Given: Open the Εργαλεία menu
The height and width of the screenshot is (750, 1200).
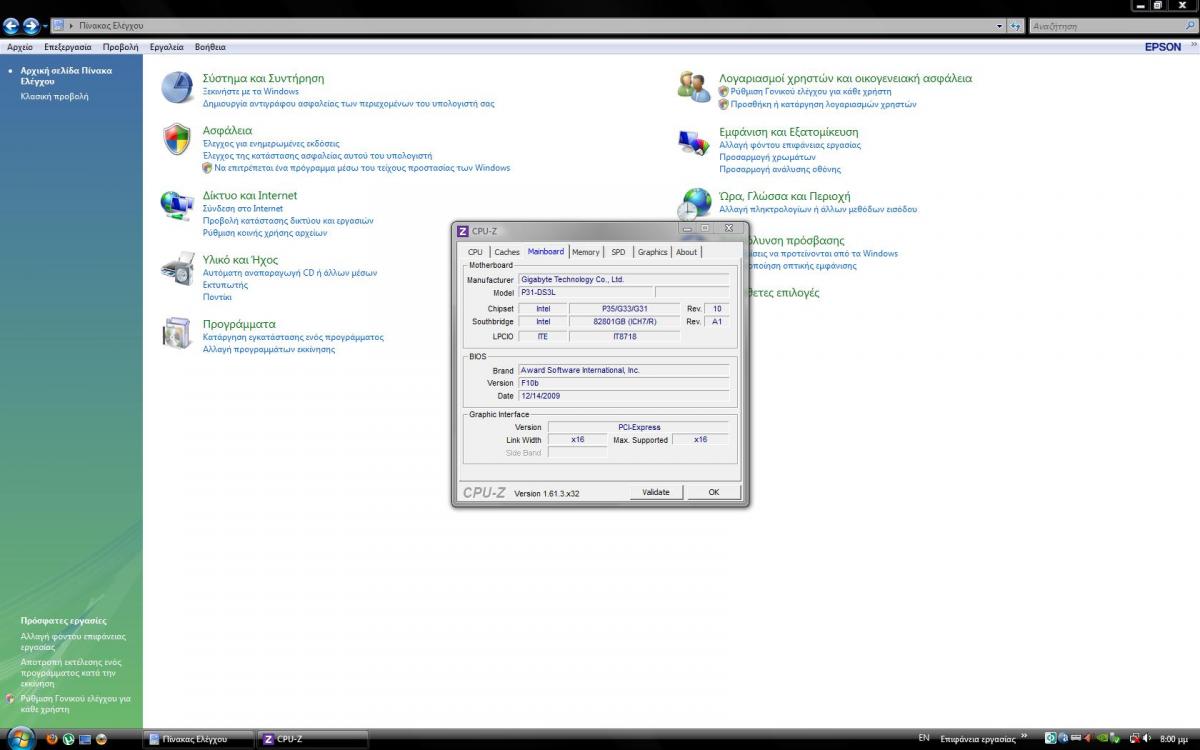Looking at the screenshot, I should coord(166,47).
